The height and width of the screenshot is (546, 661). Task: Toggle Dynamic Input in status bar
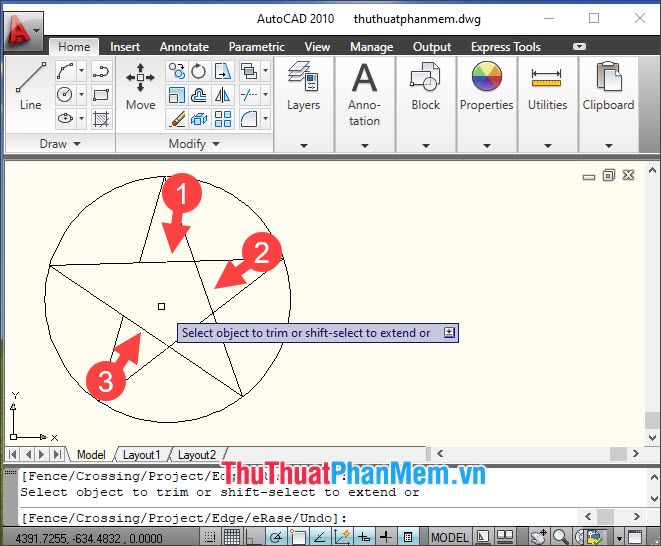pos(364,537)
